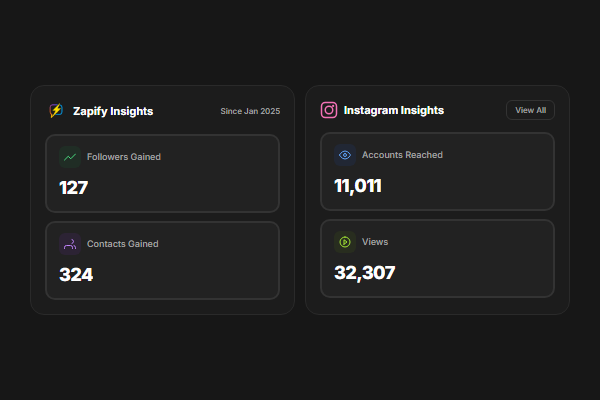
Task: Click the green Views play icon
Action: pos(345,241)
